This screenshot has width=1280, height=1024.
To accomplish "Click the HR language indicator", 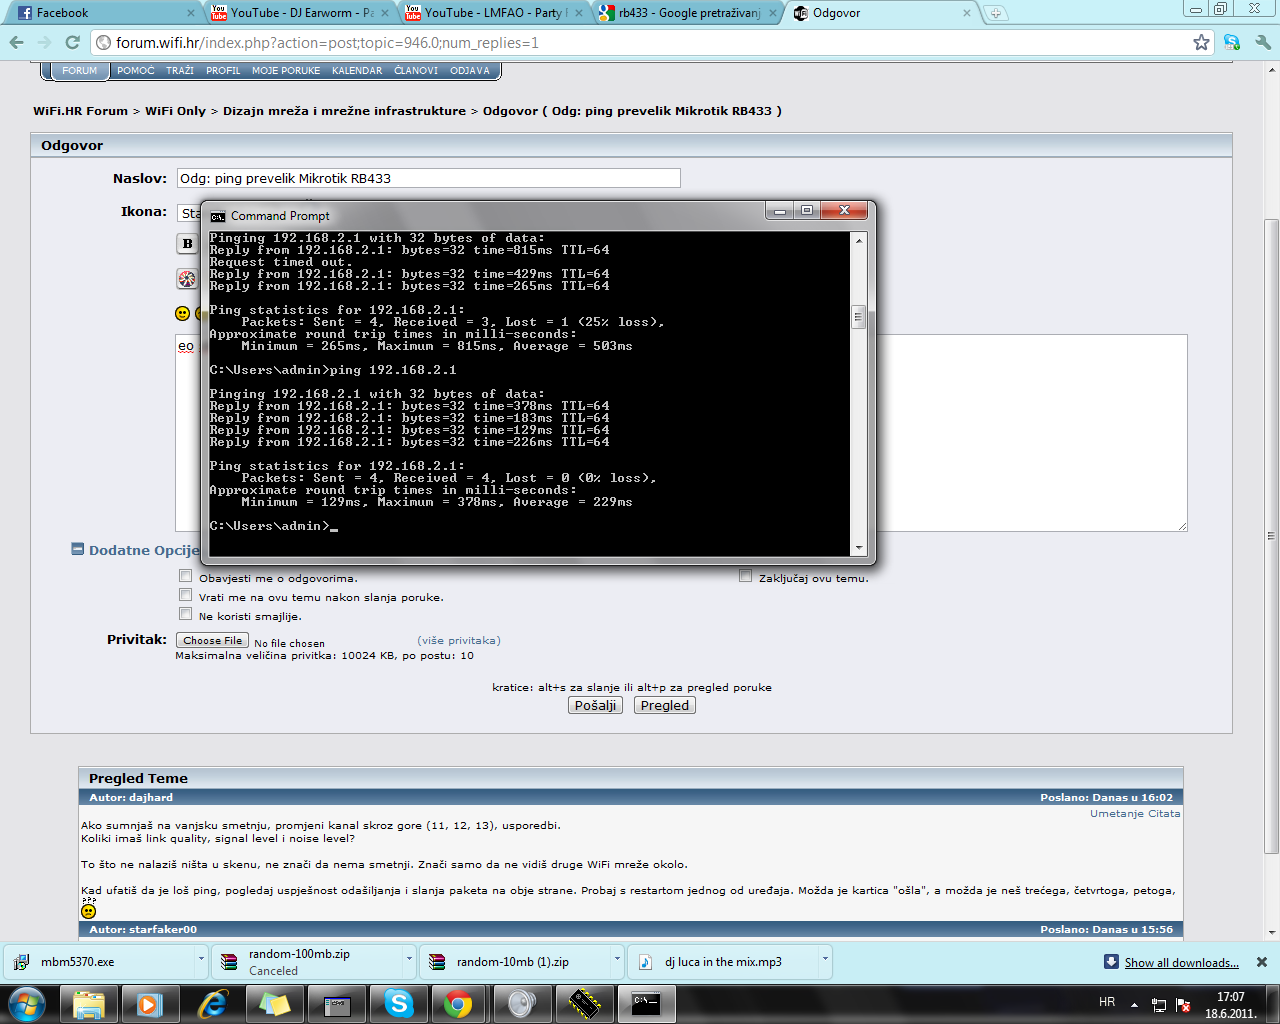I will tap(1107, 1002).
